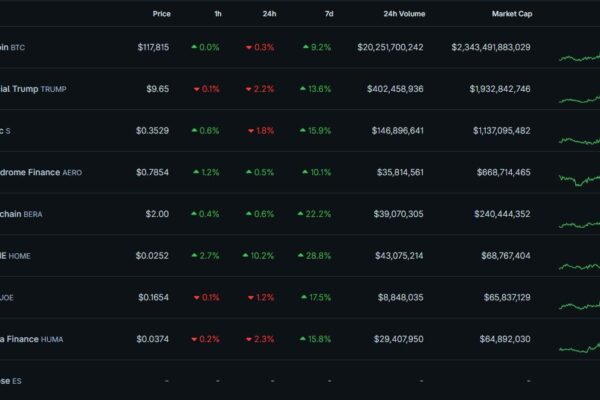
Task: Click BTC volume $20,251,700,242
Action: [390, 47]
